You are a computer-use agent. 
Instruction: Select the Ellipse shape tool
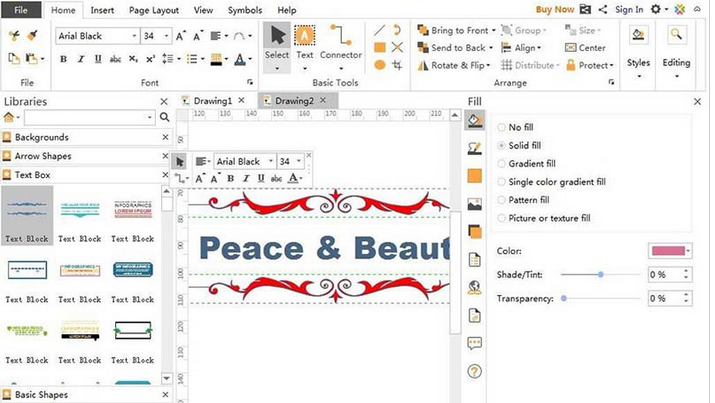[x=379, y=65]
